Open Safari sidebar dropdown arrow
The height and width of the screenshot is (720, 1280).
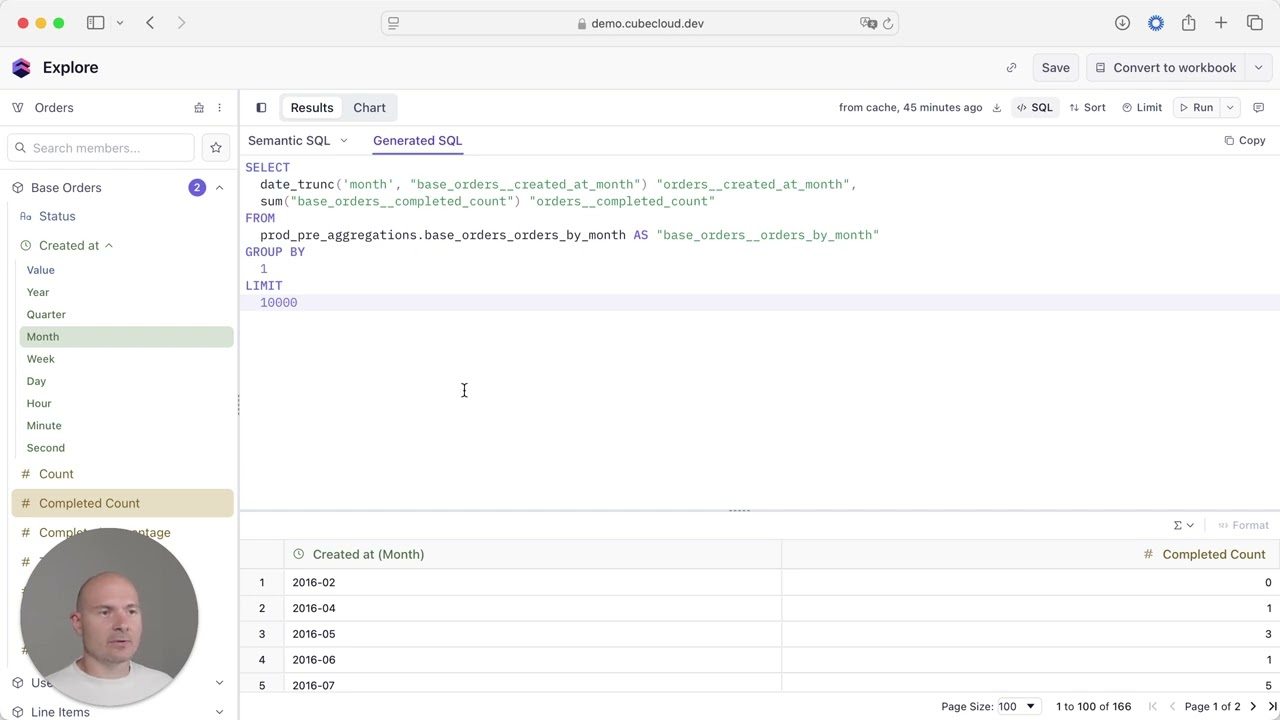pos(119,23)
